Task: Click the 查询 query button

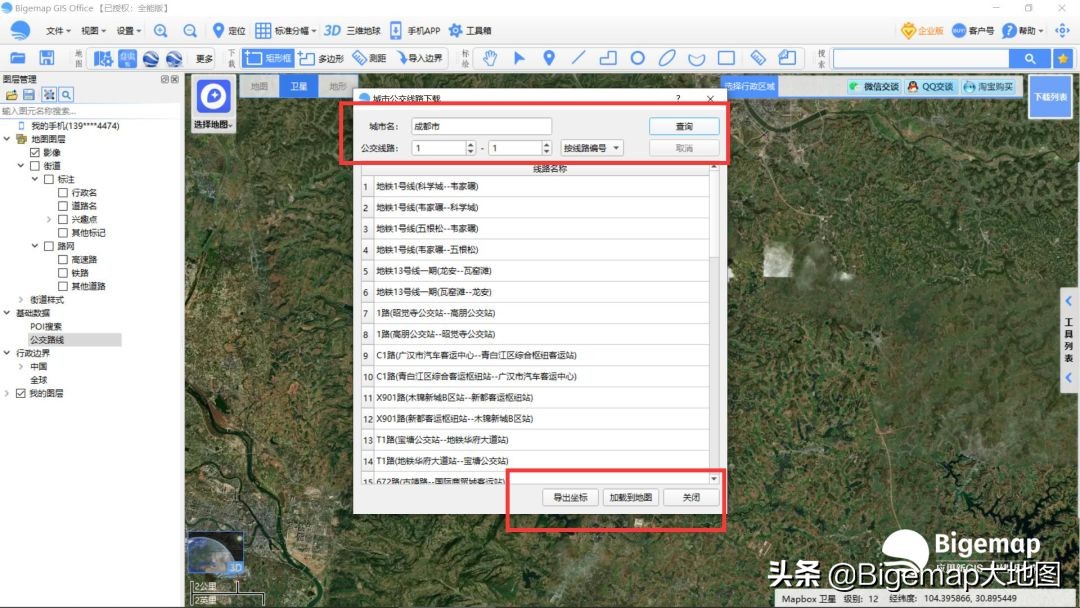Action: pos(684,125)
